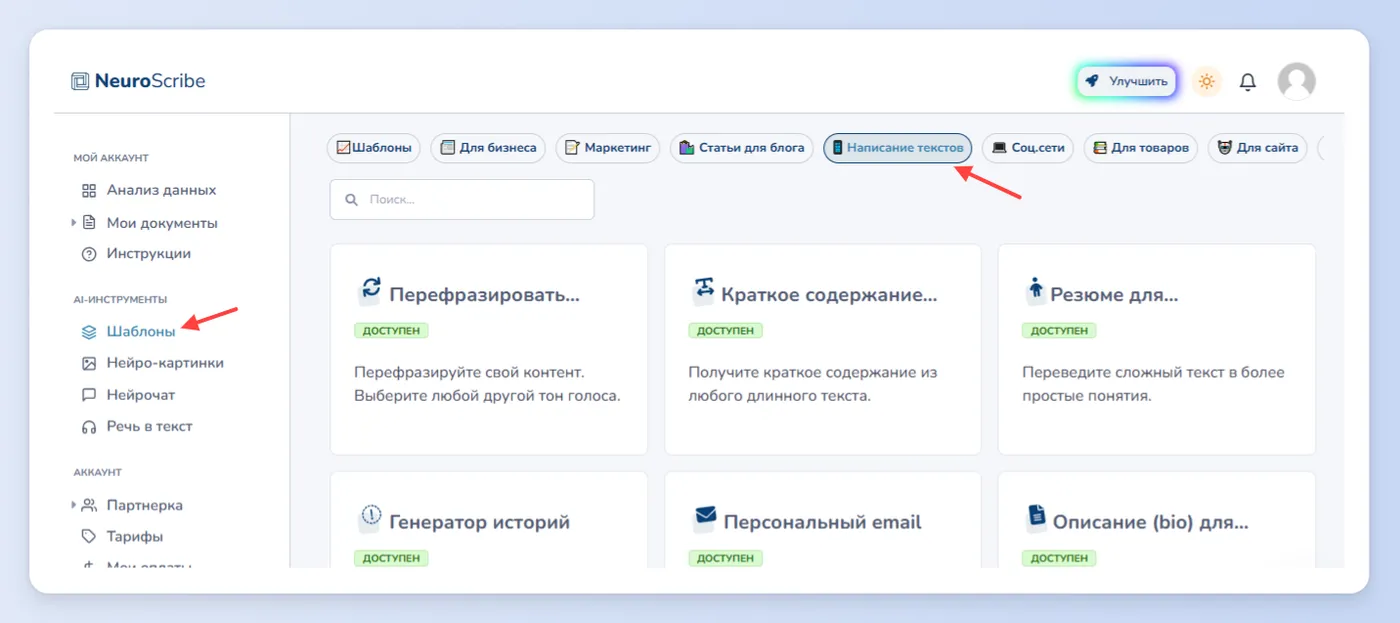The image size is (1400, 623).
Task: Click the icon in Для товаров chip
Action: [1100, 148]
